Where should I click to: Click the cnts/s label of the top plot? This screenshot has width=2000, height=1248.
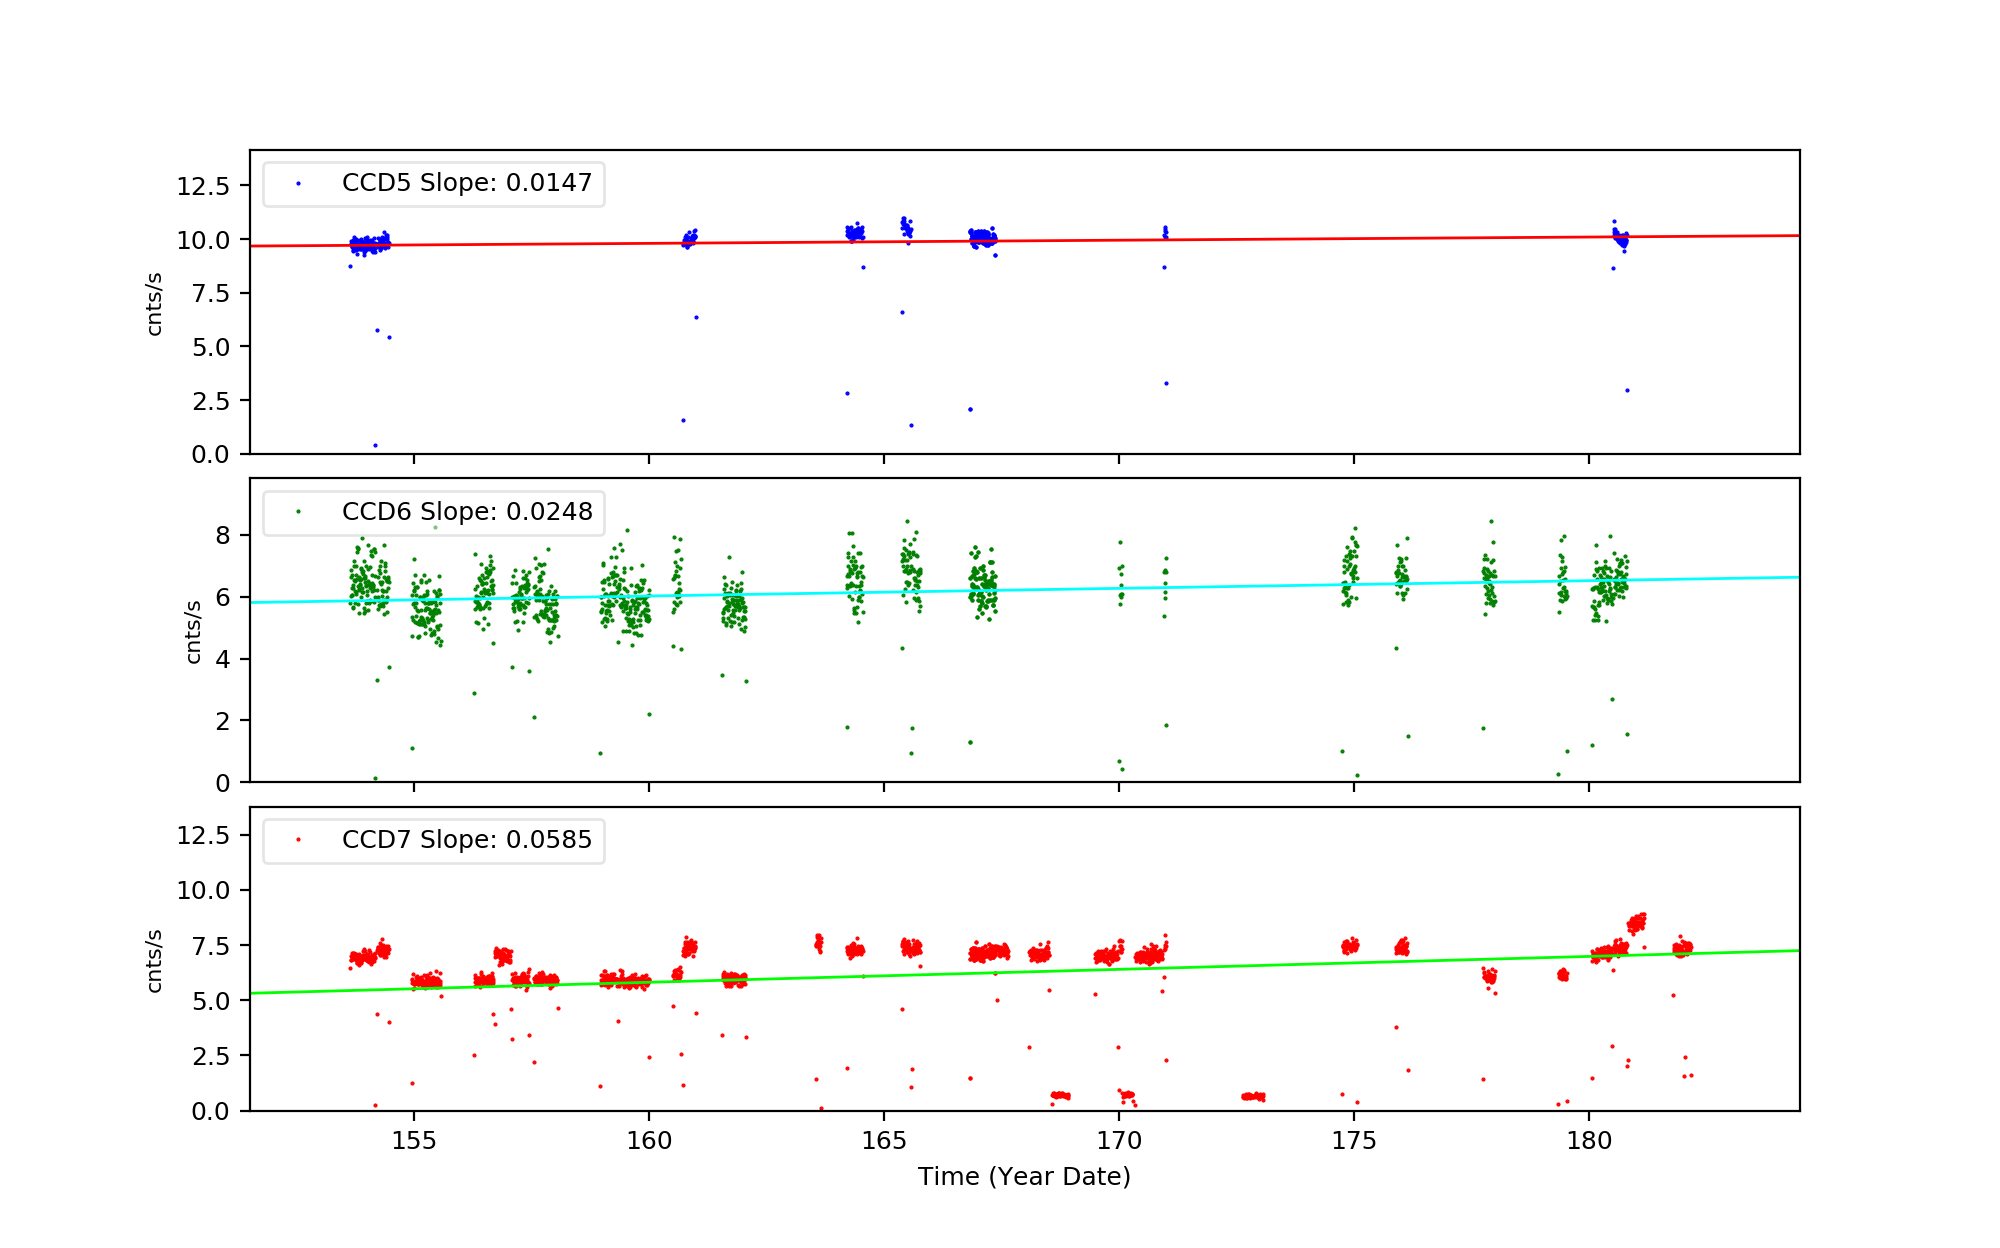(x=155, y=303)
